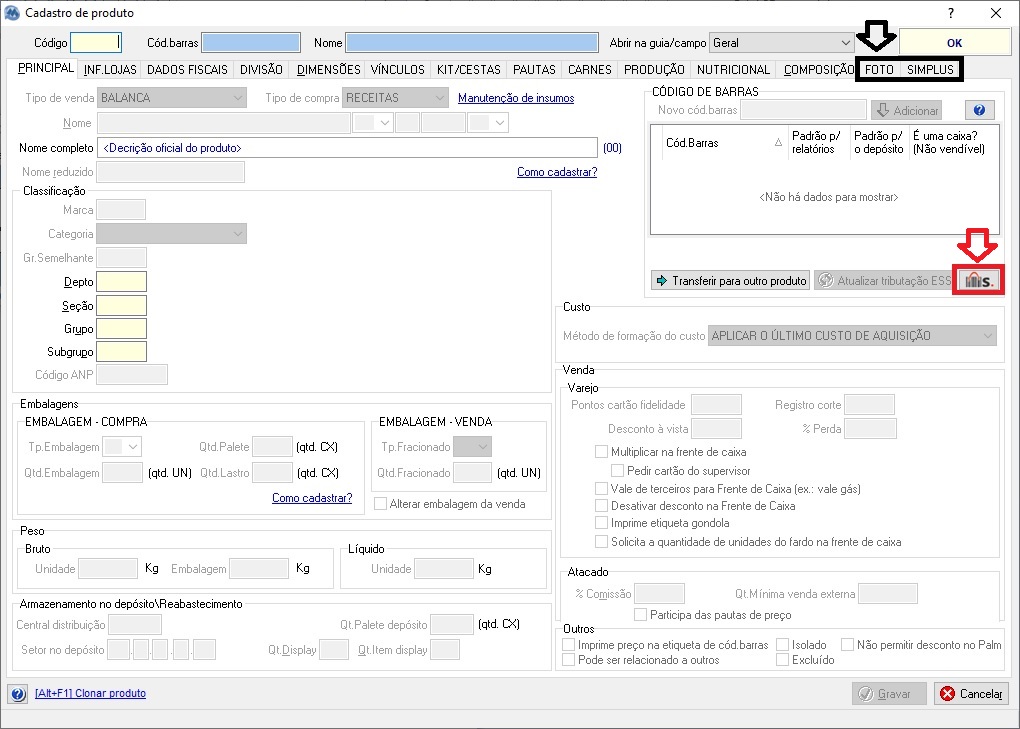The height and width of the screenshot is (729, 1020).
Task: Open the Manutenção de insumos link
Action: (516, 98)
